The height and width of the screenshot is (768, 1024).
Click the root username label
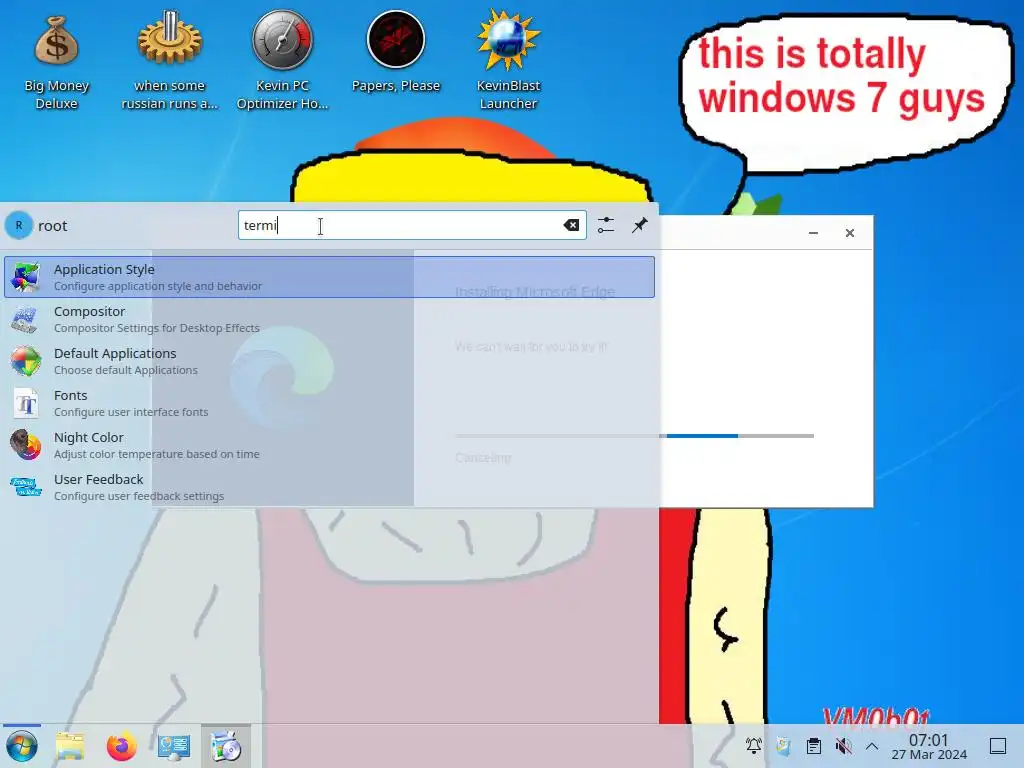tap(53, 226)
